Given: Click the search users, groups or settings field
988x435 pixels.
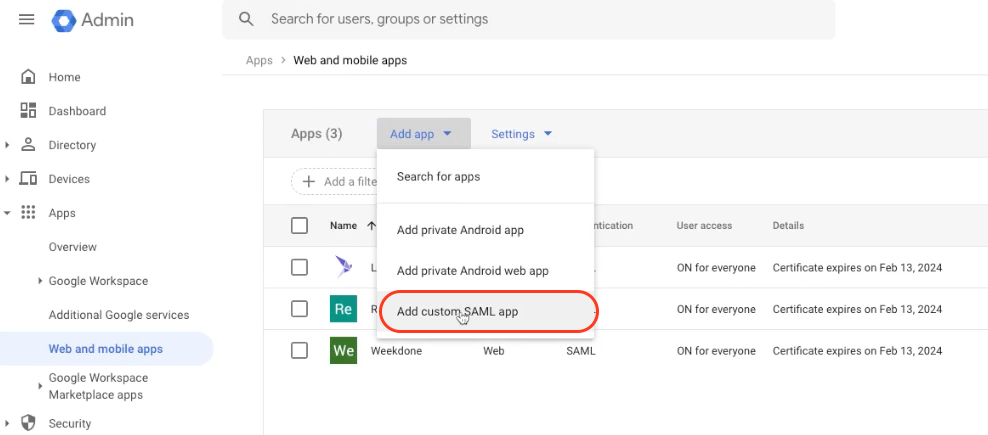Looking at the screenshot, I should click(540, 19).
